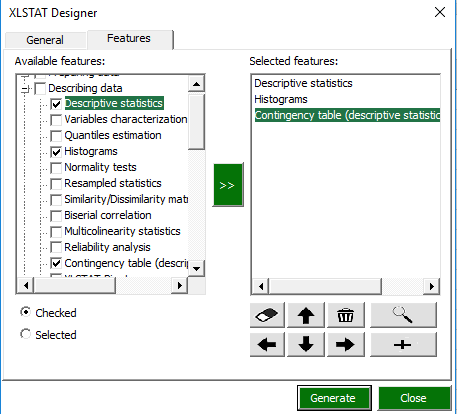The height and width of the screenshot is (414, 457).
Task: Click the right arrow icon button
Action: (x=346, y=344)
